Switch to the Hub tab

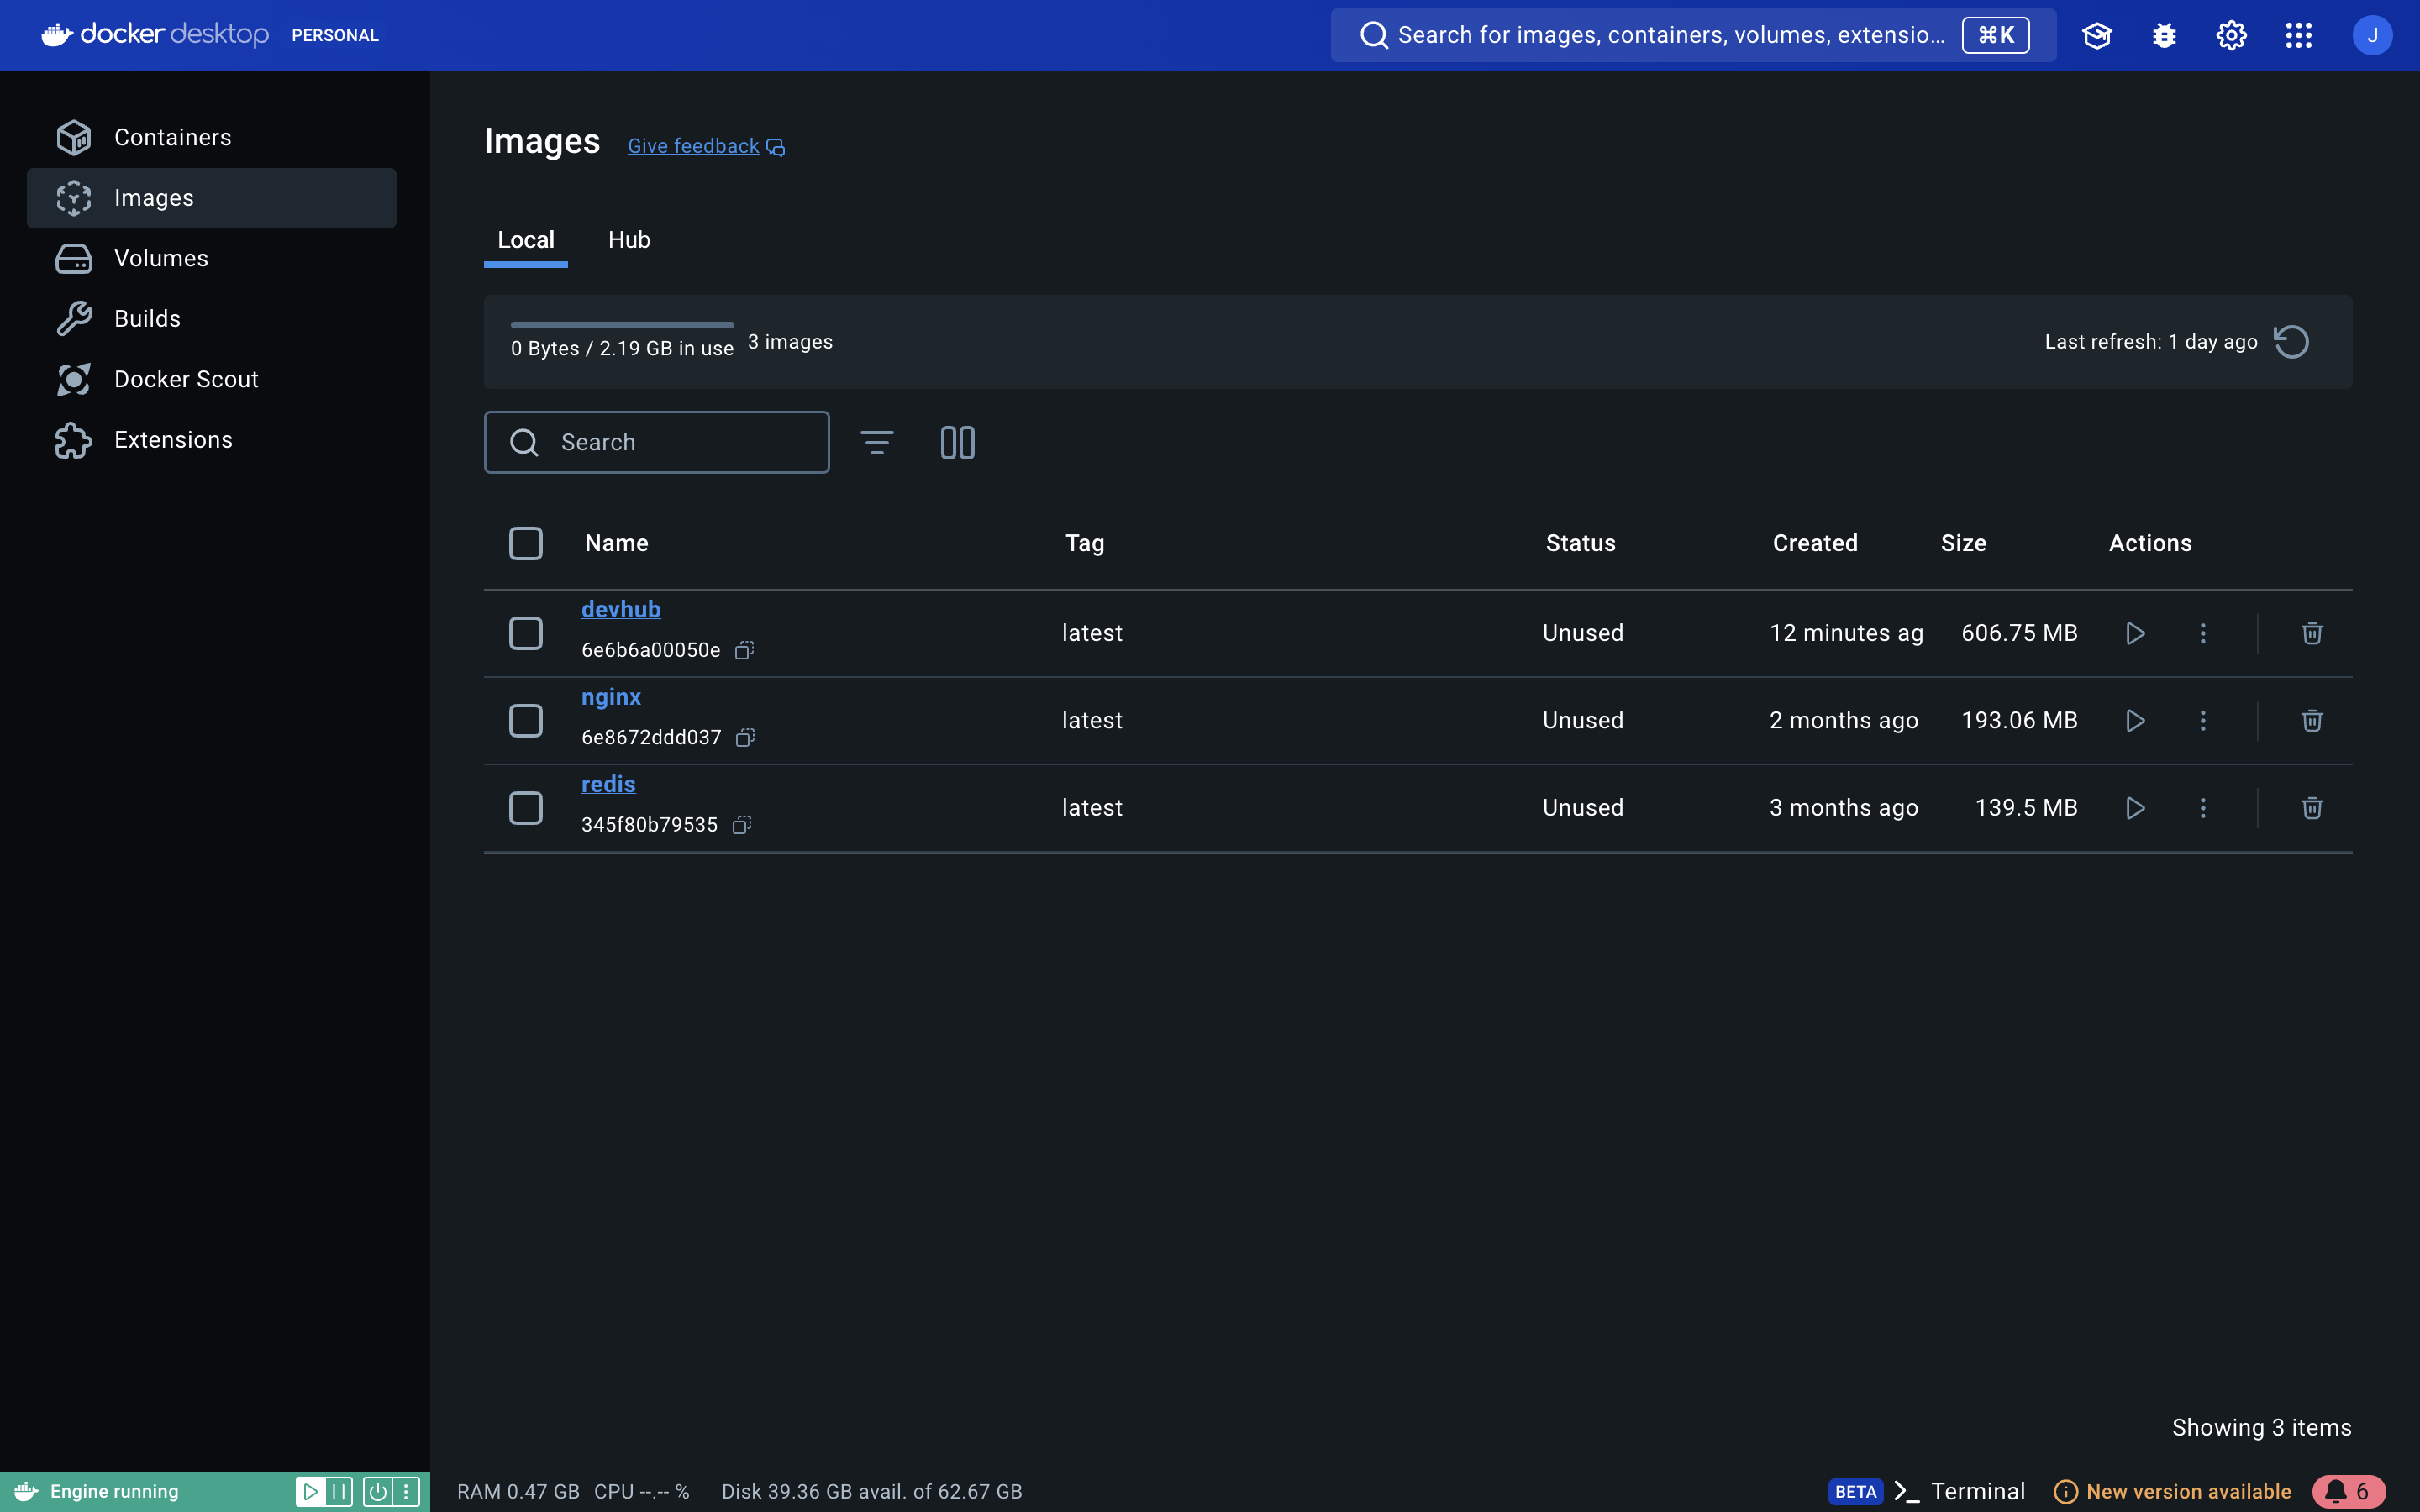pos(629,240)
